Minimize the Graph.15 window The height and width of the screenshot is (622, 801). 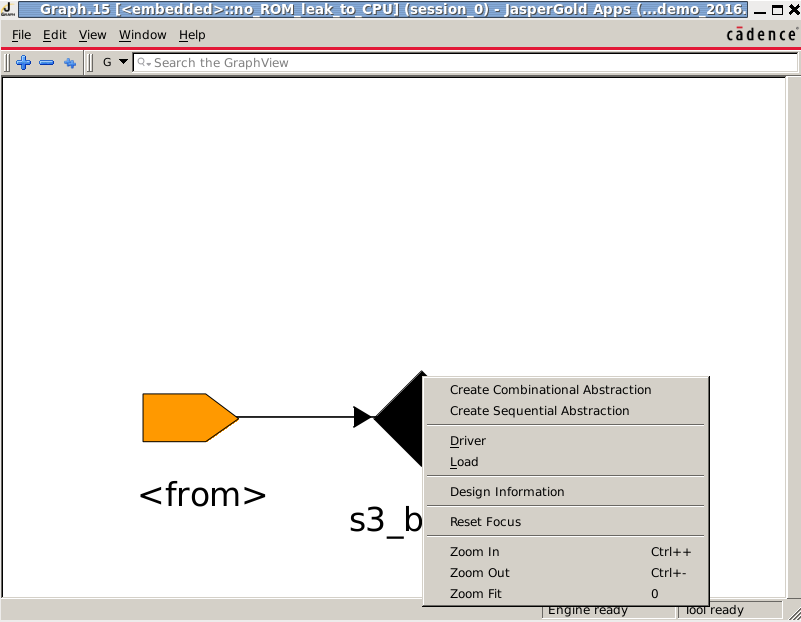click(x=760, y=11)
